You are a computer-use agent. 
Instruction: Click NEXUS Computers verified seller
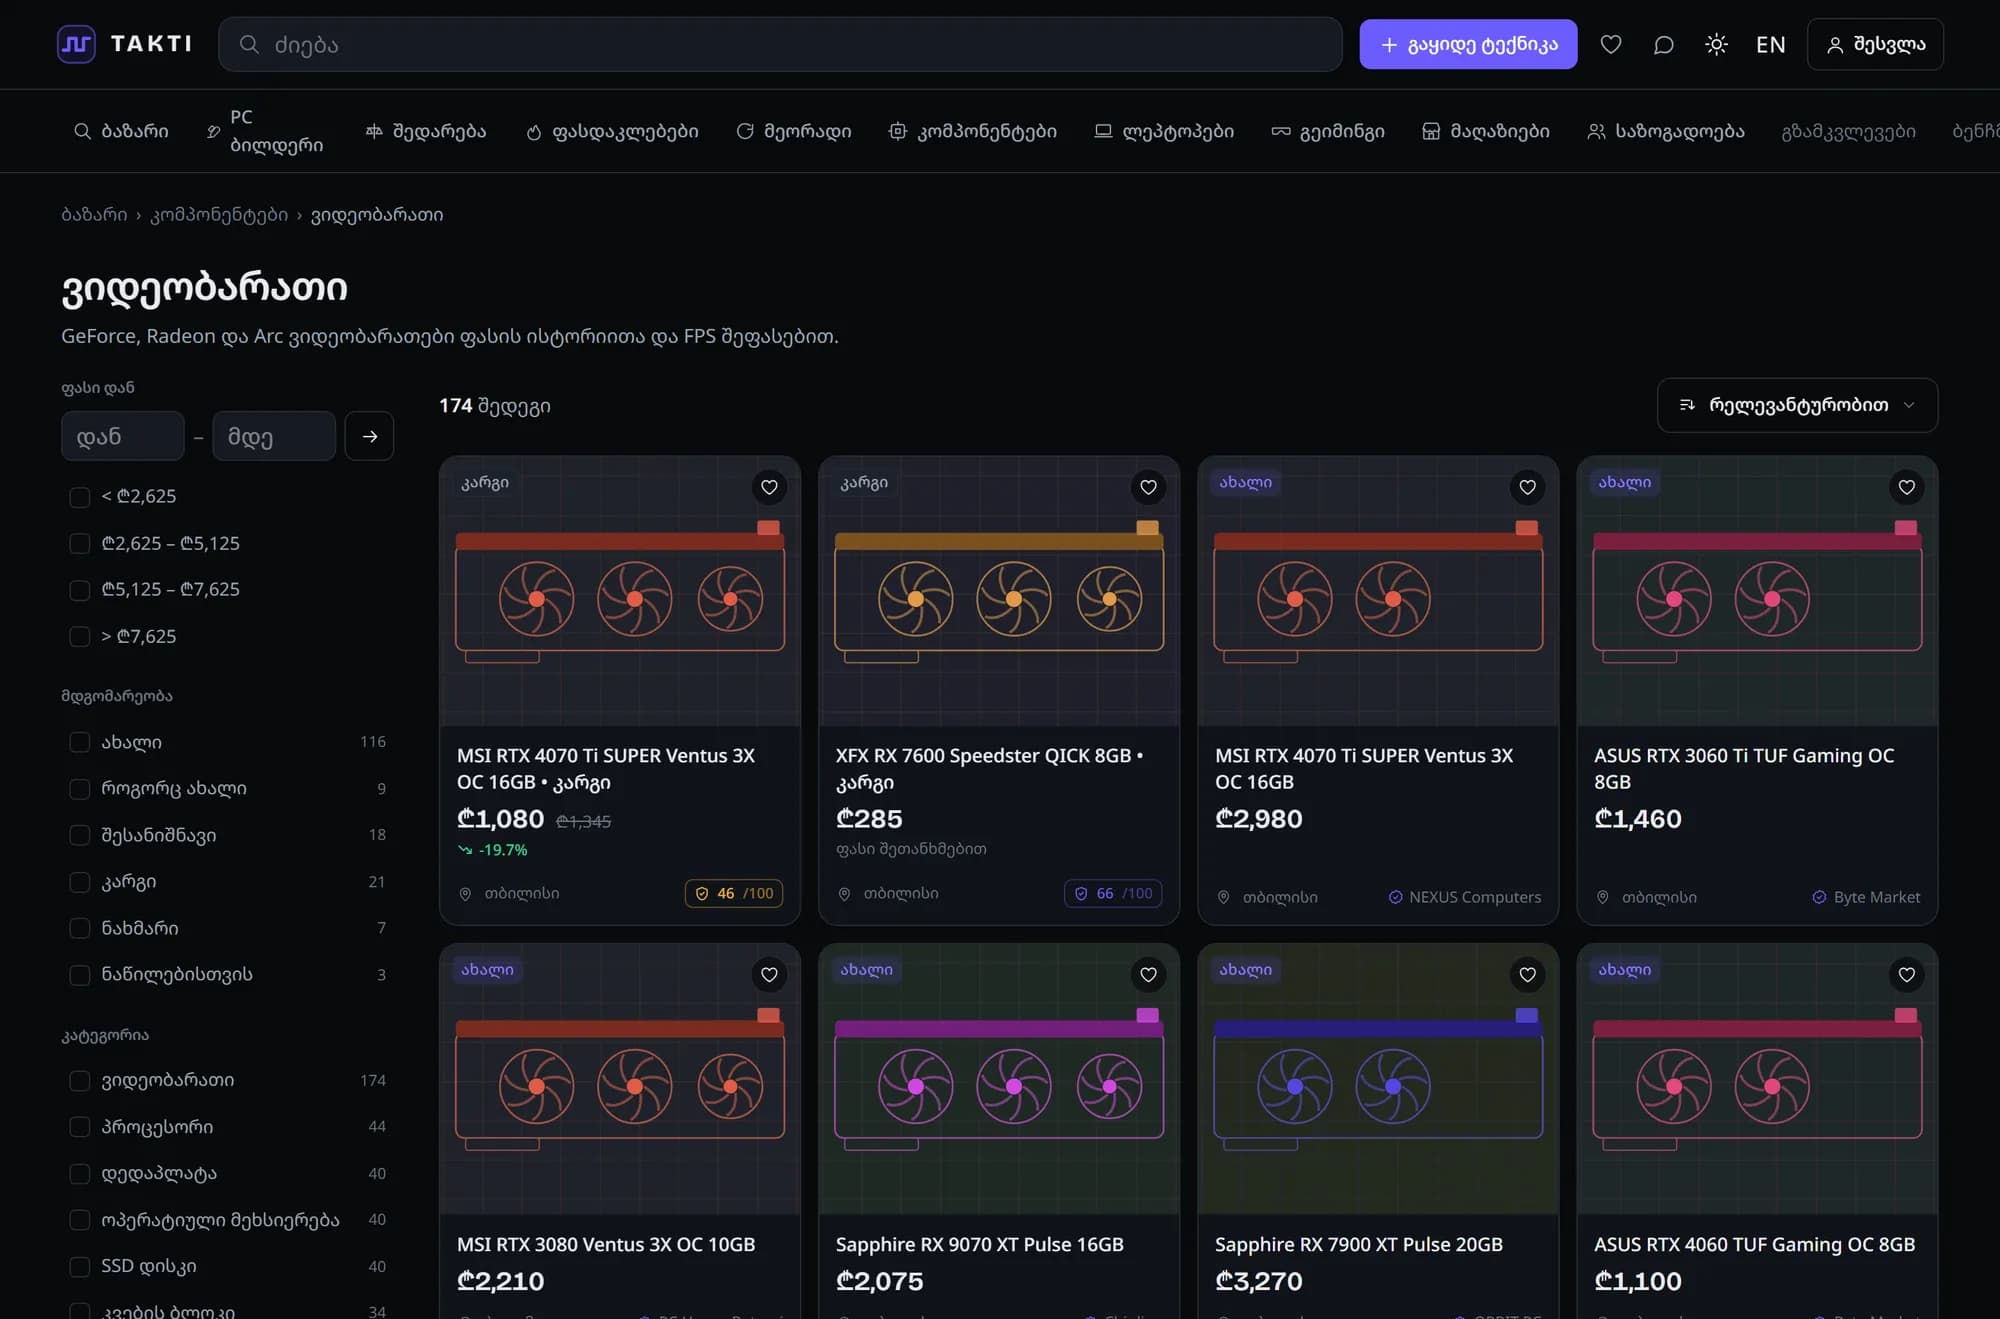click(1465, 897)
